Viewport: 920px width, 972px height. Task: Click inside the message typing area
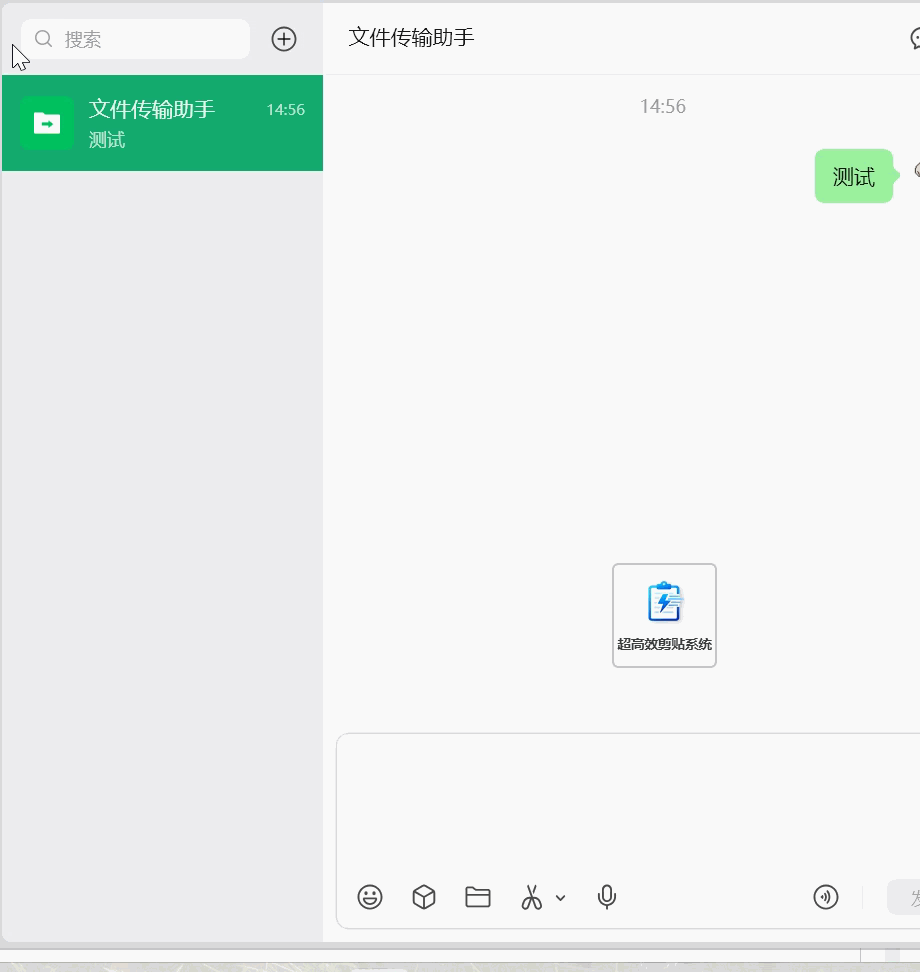coord(620,800)
